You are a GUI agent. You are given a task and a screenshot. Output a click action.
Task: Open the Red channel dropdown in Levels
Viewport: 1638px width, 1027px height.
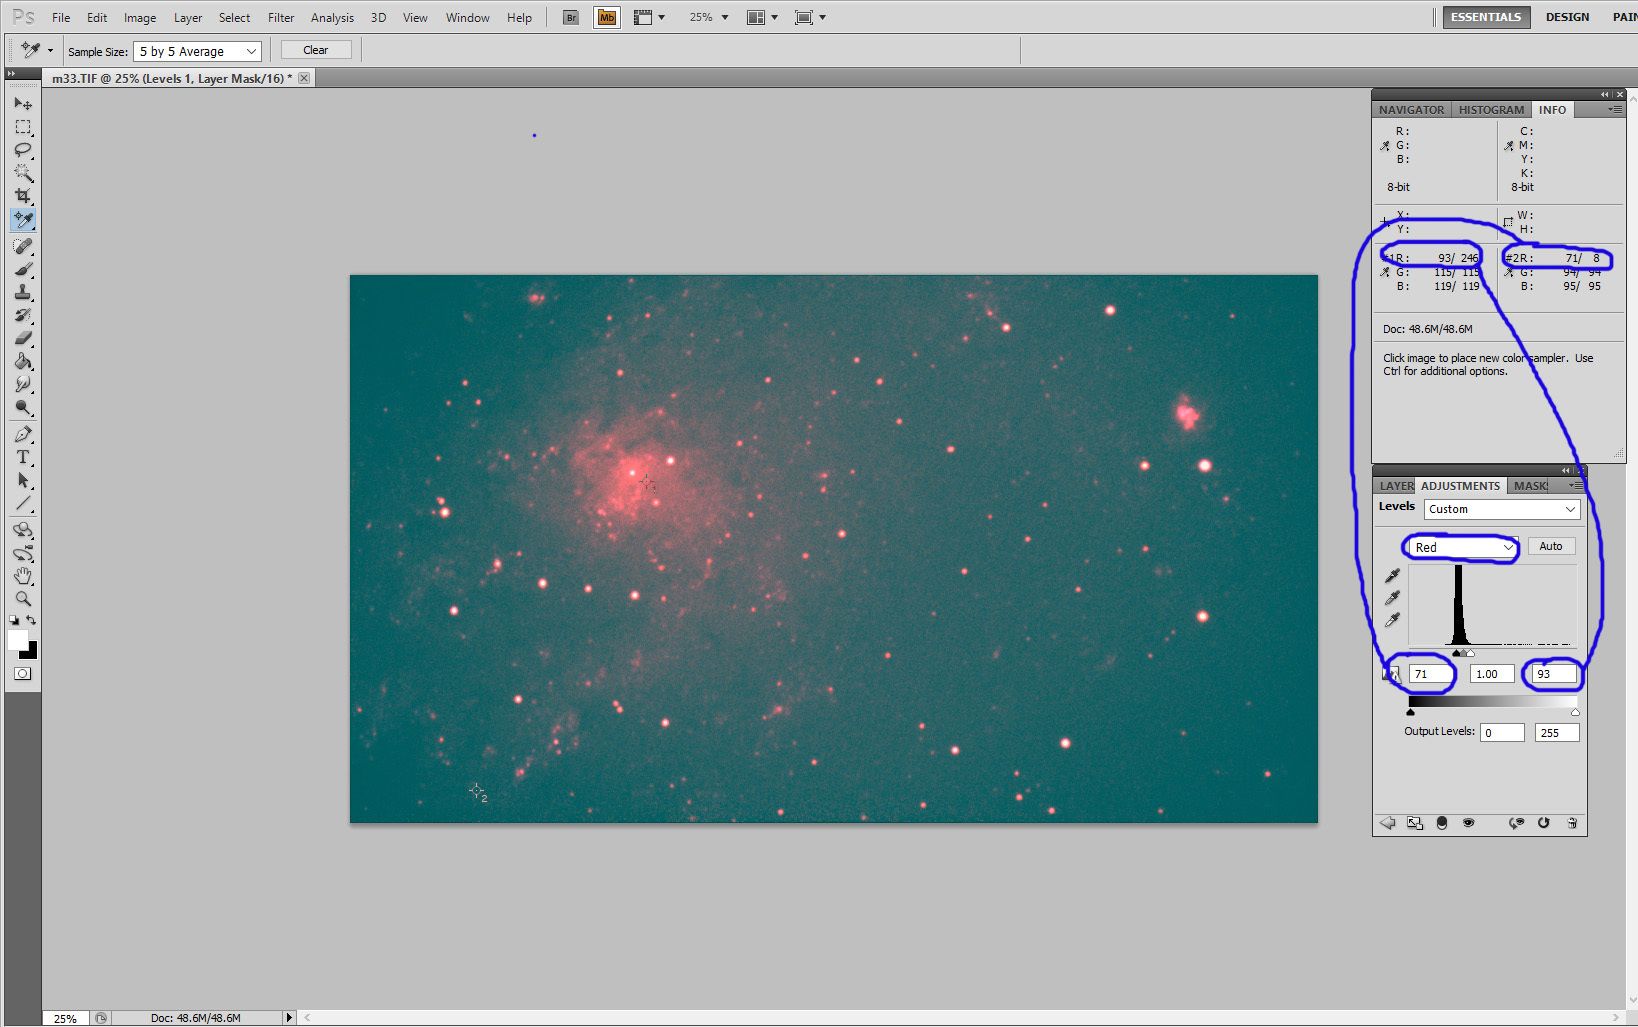(1460, 547)
